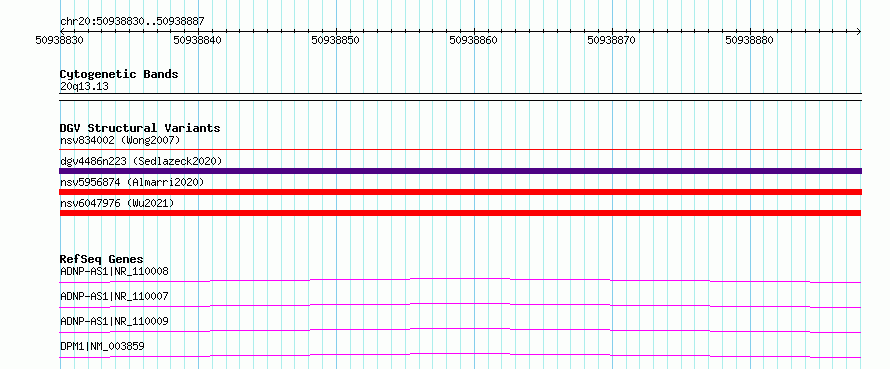Select variant dgv4486n223 (Sedlazeck2020) label
890x369 pixels.
[x=141, y=161]
